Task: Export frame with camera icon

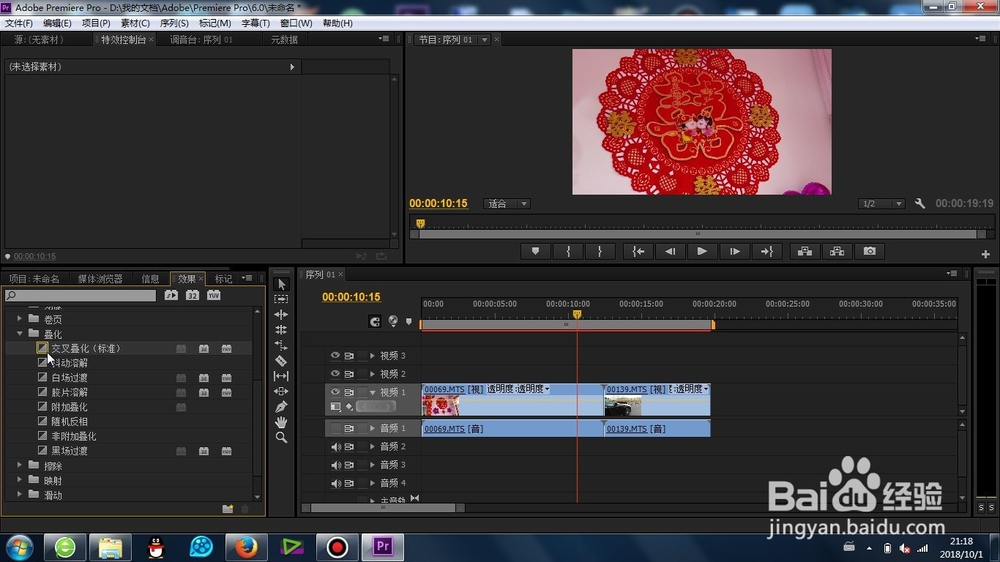Action: pyautogui.click(x=869, y=251)
